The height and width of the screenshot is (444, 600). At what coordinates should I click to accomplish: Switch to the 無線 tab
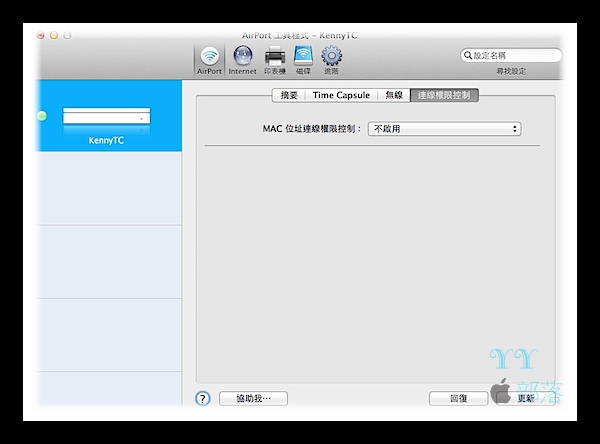[x=394, y=95]
